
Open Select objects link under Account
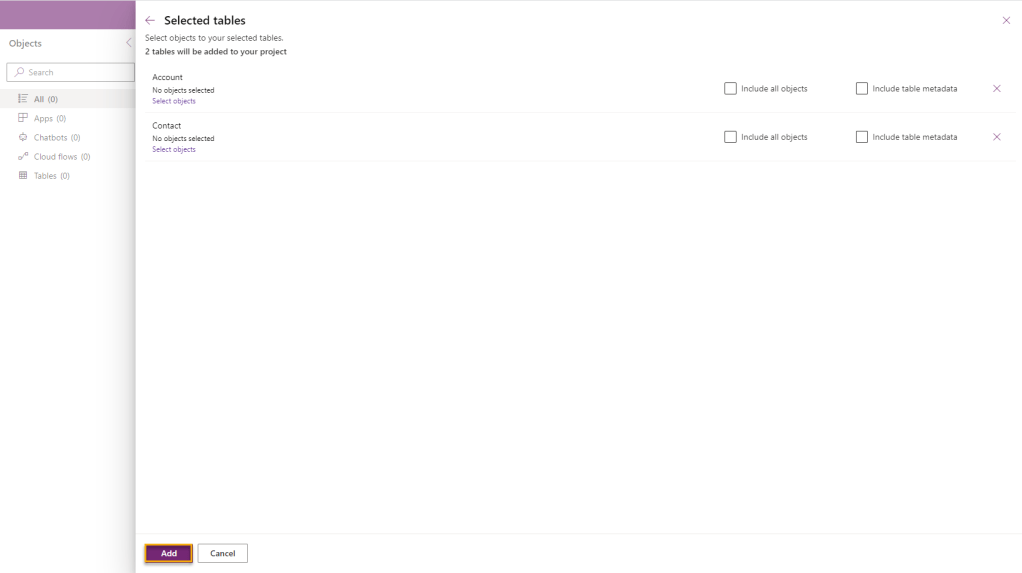click(x=174, y=101)
